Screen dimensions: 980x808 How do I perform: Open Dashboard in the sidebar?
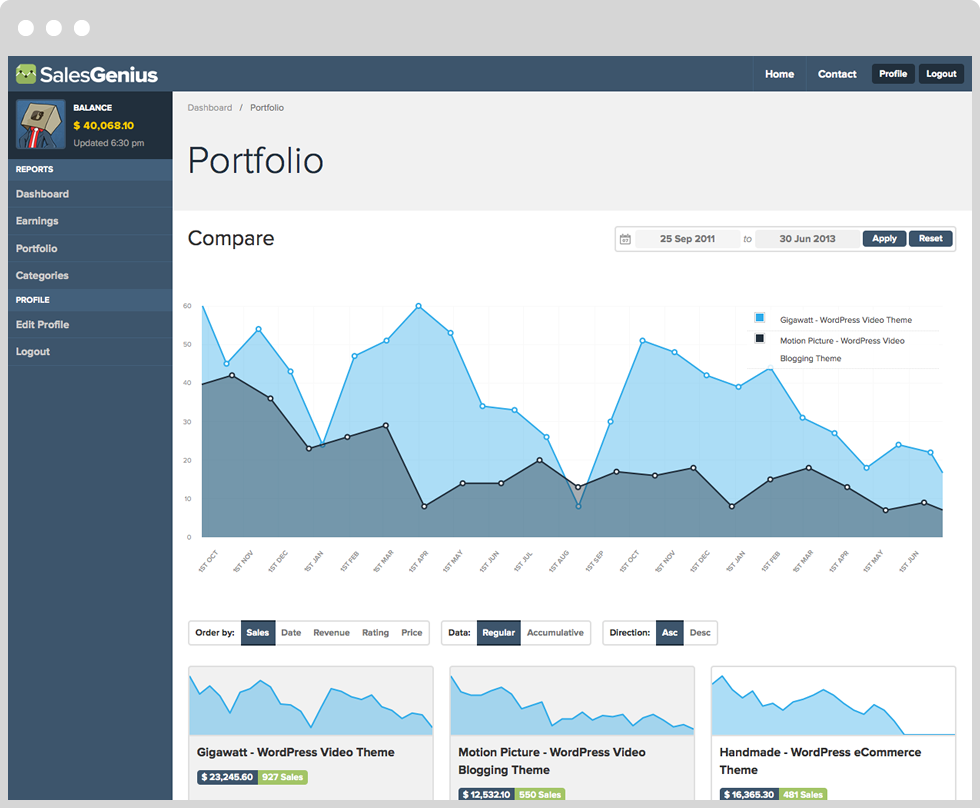click(x=90, y=194)
